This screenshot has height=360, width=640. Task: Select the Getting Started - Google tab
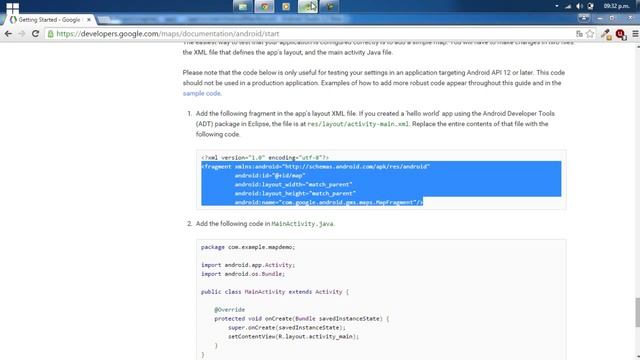pyautogui.click(x=50, y=20)
